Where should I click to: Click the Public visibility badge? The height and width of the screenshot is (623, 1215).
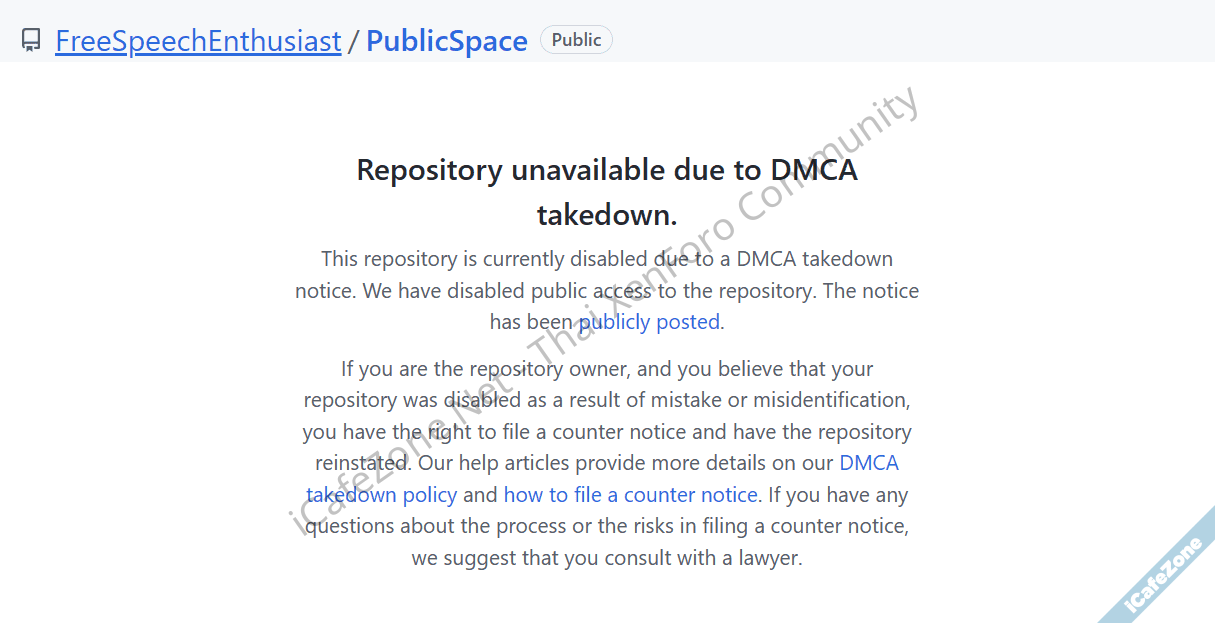pyautogui.click(x=576, y=40)
